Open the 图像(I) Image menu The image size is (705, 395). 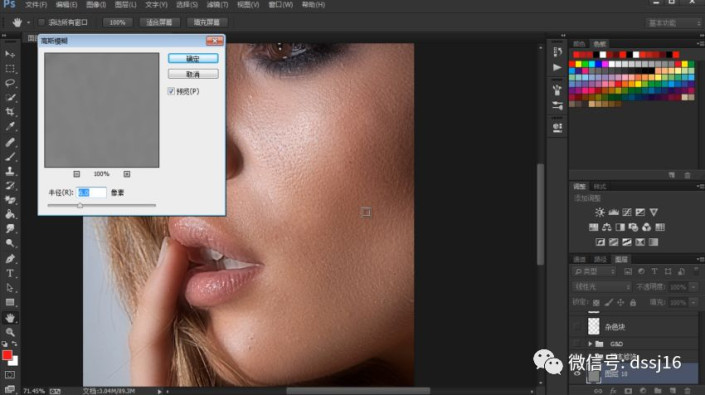[x=96, y=4]
